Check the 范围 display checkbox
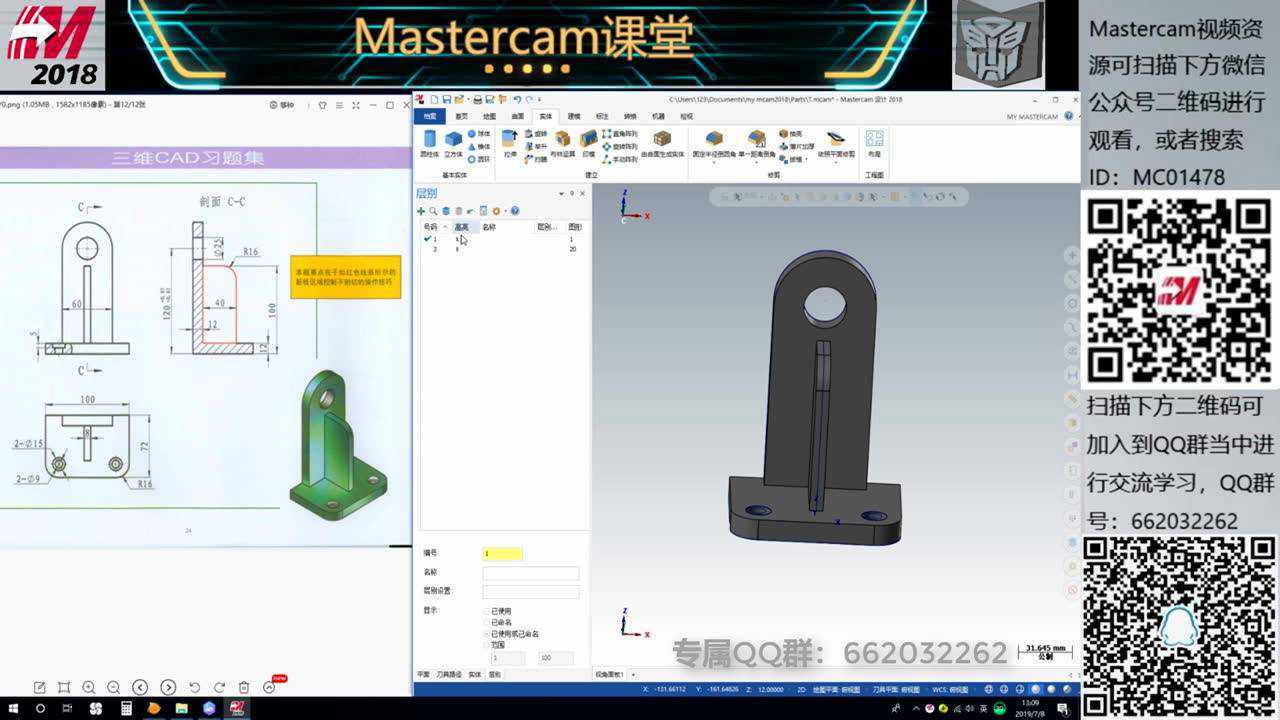The width and height of the screenshot is (1280, 720). coord(487,644)
